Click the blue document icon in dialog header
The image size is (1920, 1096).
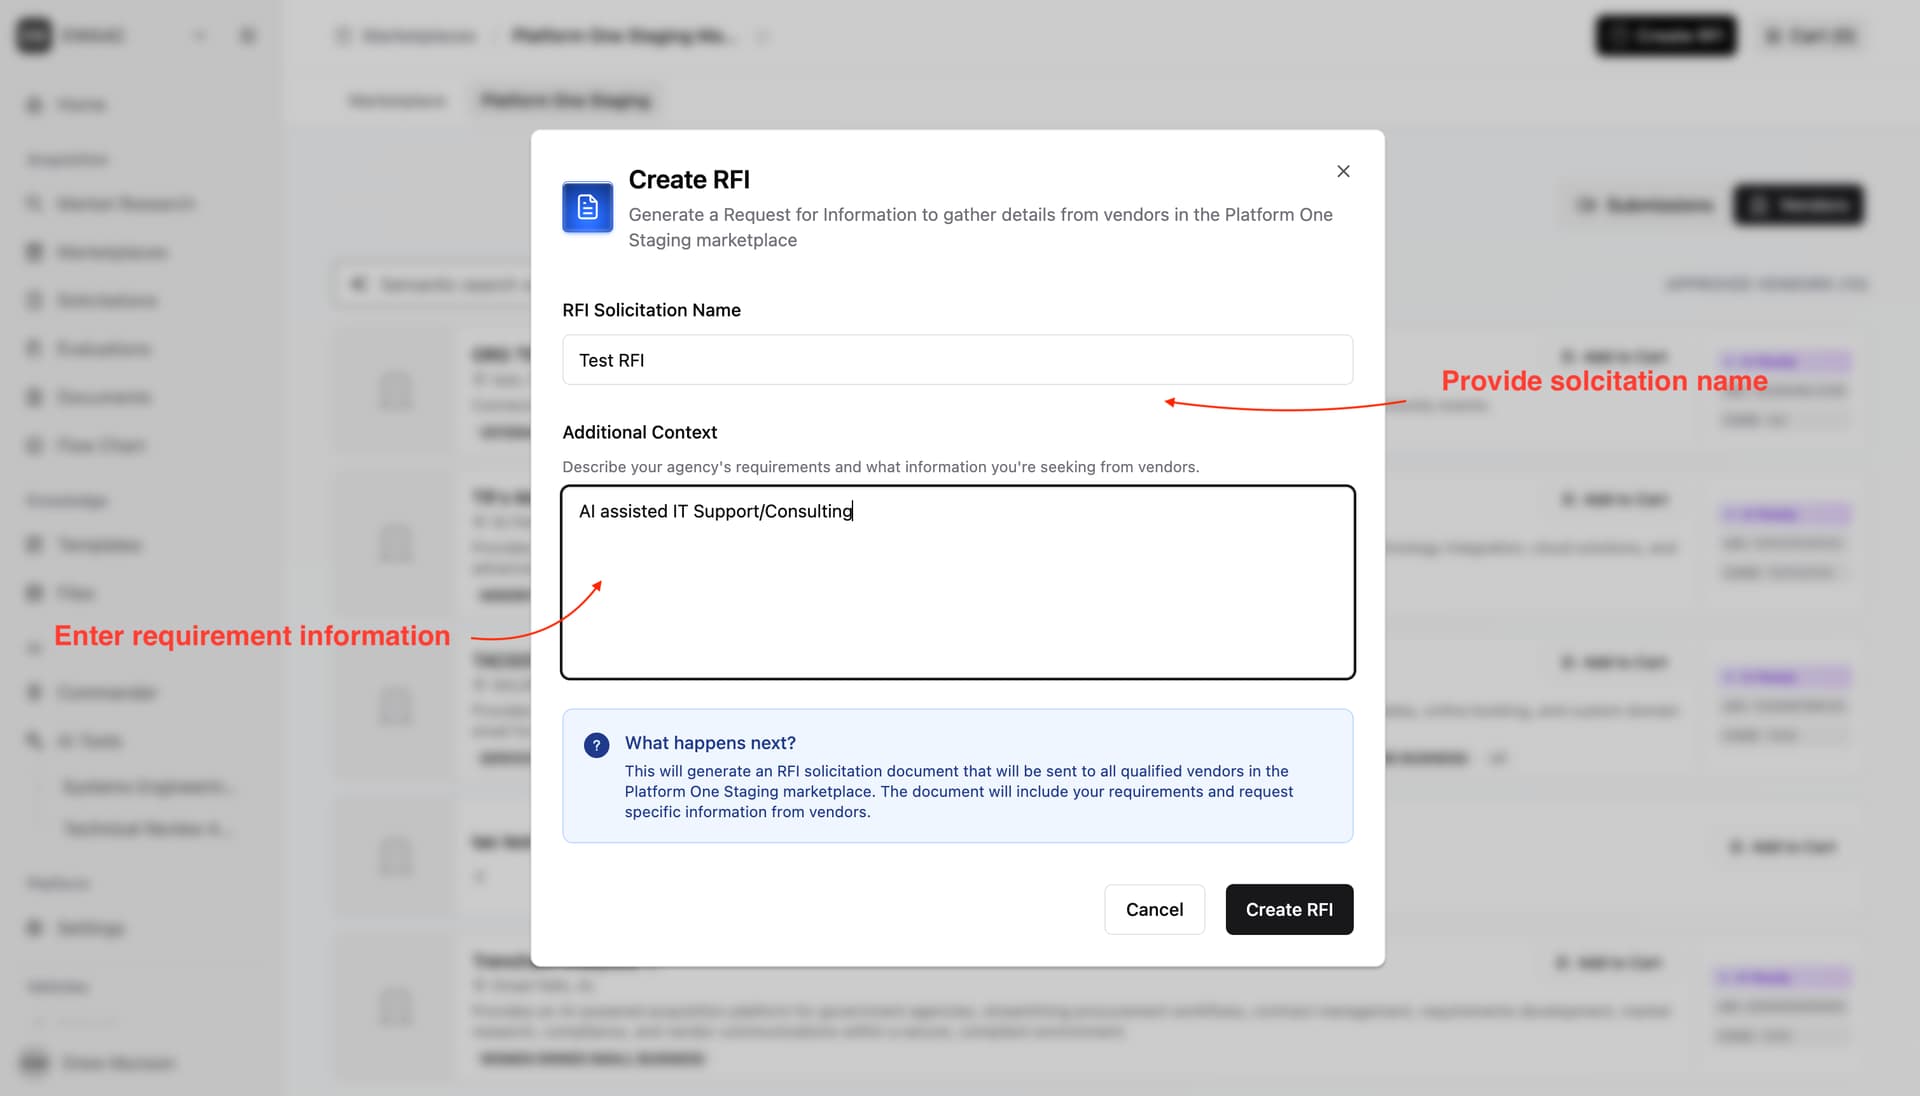pyautogui.click(x=588, y=207)
